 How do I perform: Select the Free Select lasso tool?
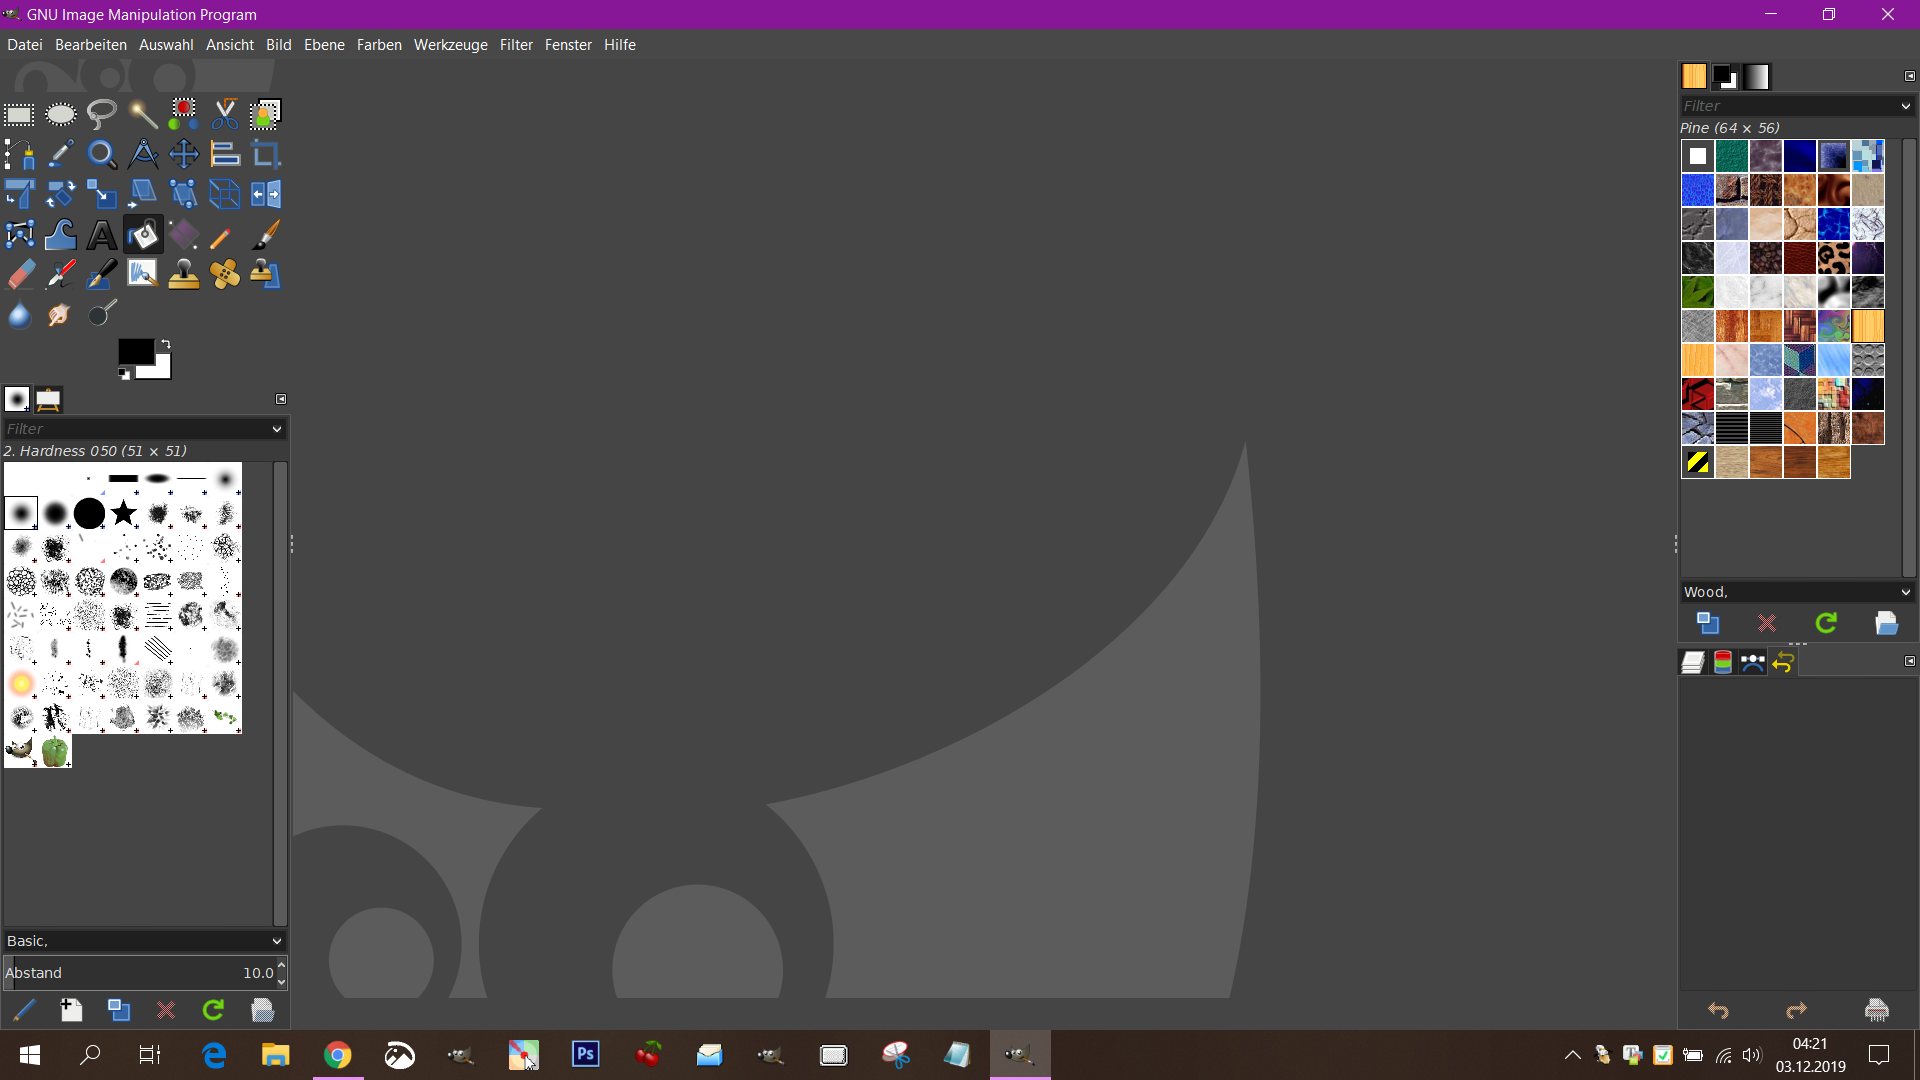(101, 114)
